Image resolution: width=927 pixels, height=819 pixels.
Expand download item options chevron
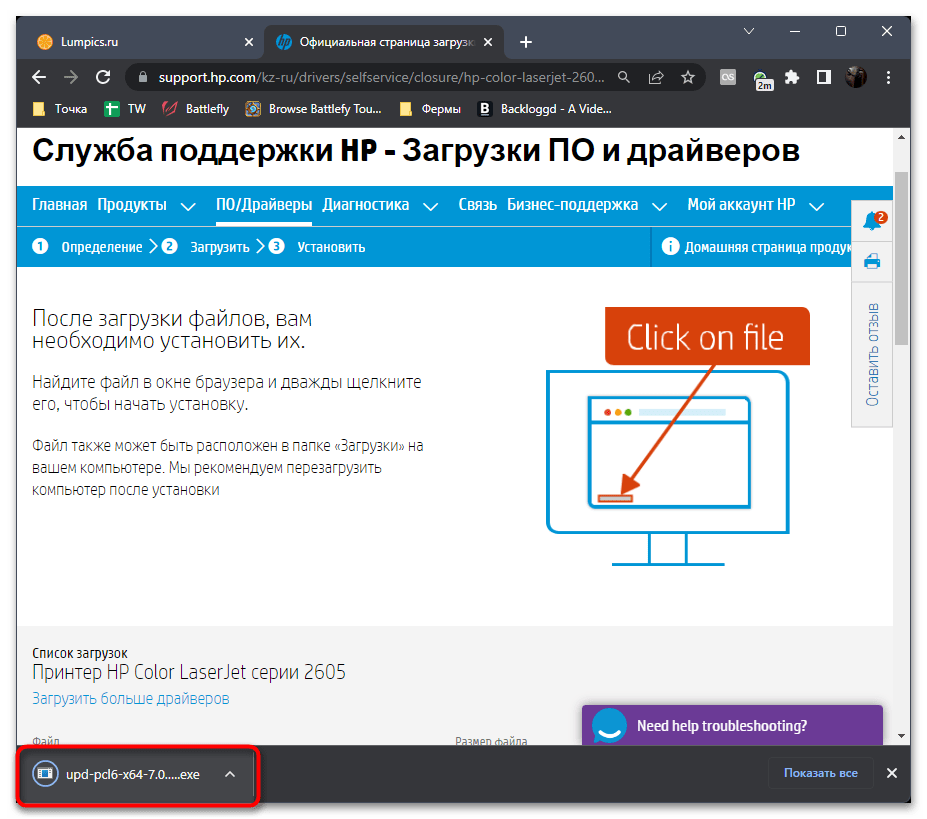click(230, 774)
